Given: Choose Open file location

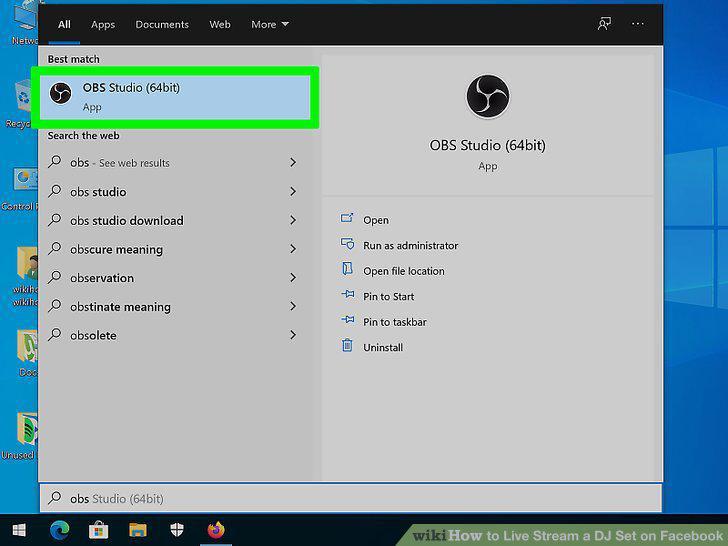Looking at the screenshot, I should [403, 271].
